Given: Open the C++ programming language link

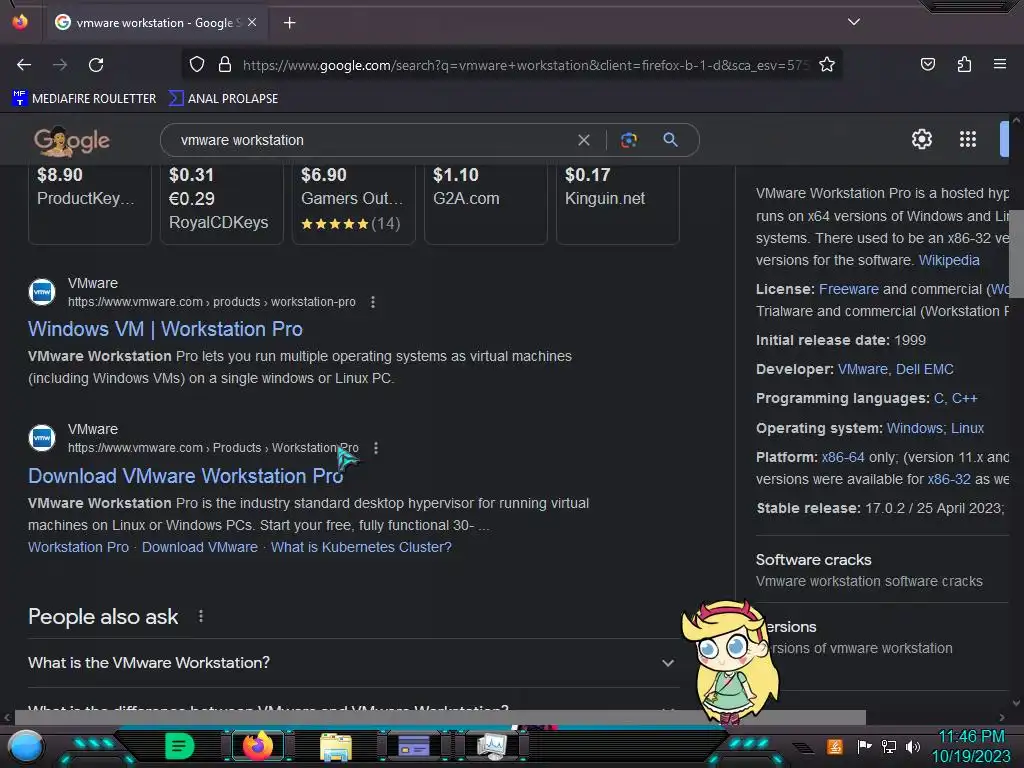Looking at the screenshot, I should [965, 398].
